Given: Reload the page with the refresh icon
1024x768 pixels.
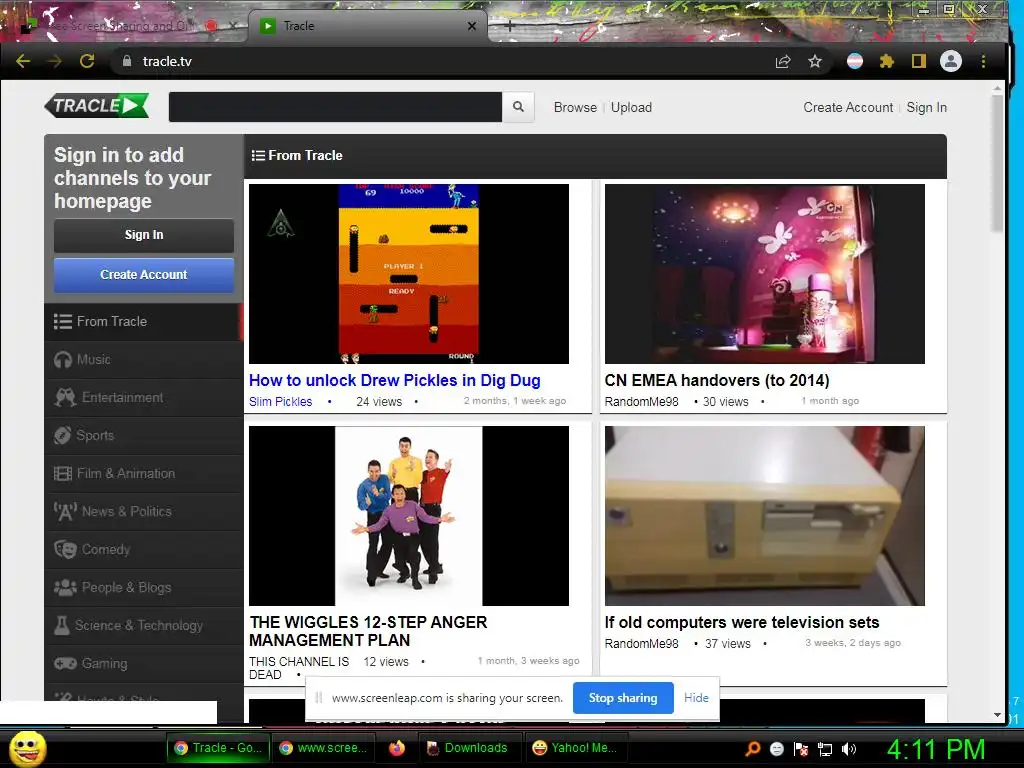Looking at the screenshot, I should tap(87, 61).
